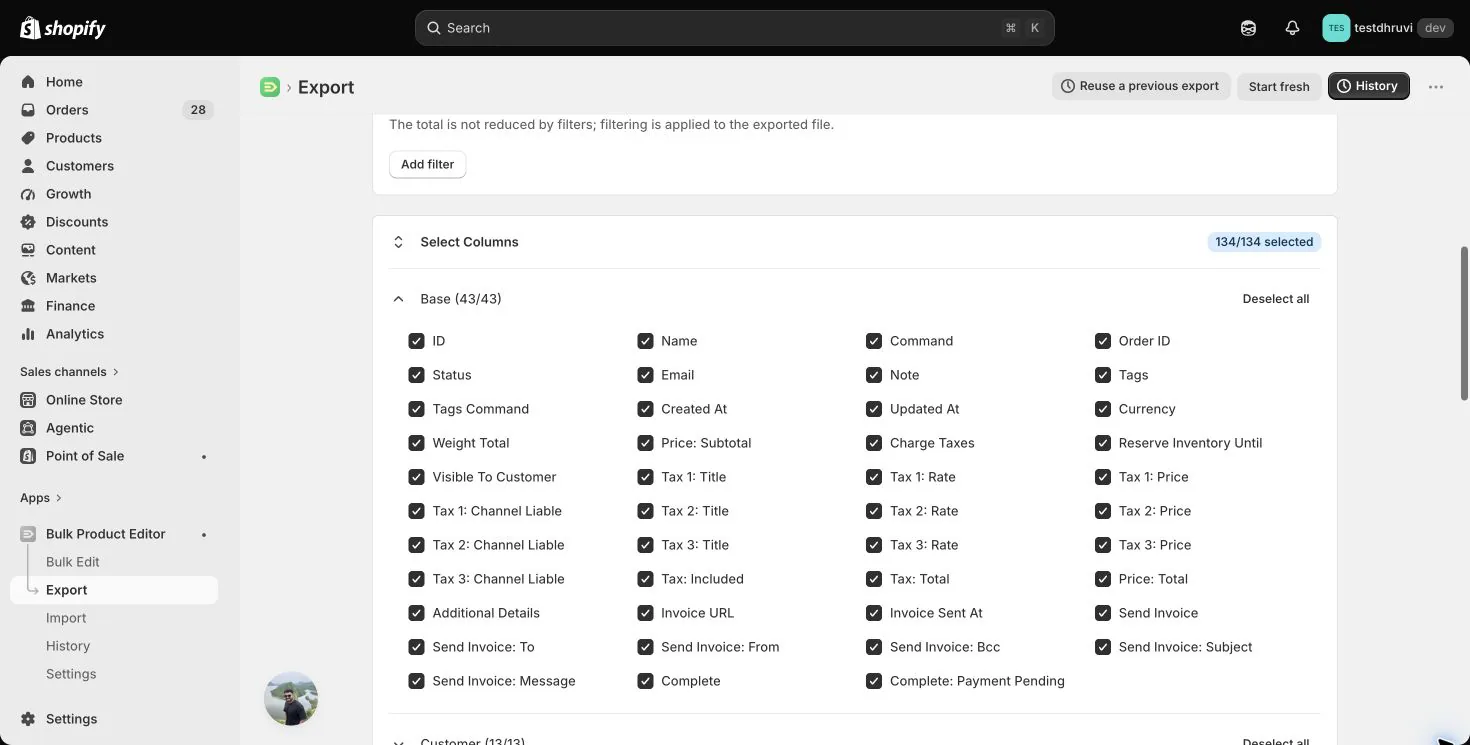
Task: Click the Markets globe icon
Action: click(x=28, y=278)
